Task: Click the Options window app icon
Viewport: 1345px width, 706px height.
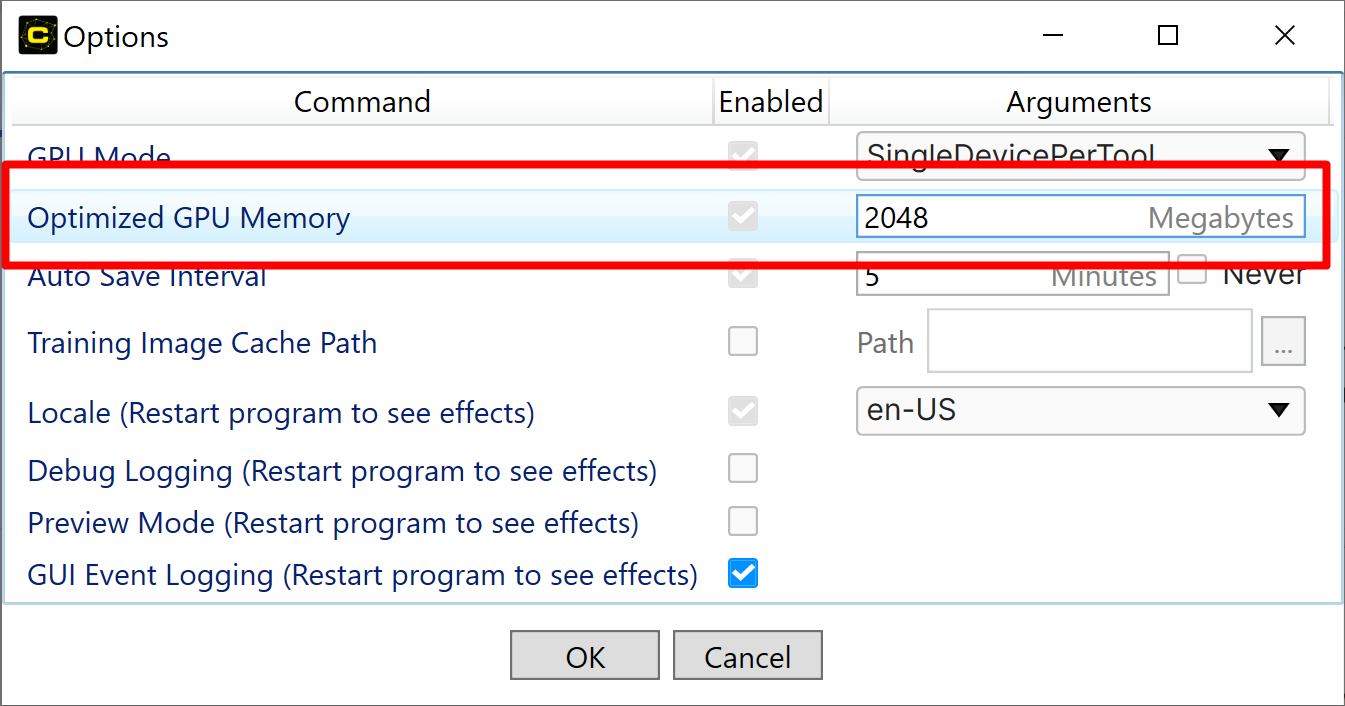Action: click(x=38, y=36)
